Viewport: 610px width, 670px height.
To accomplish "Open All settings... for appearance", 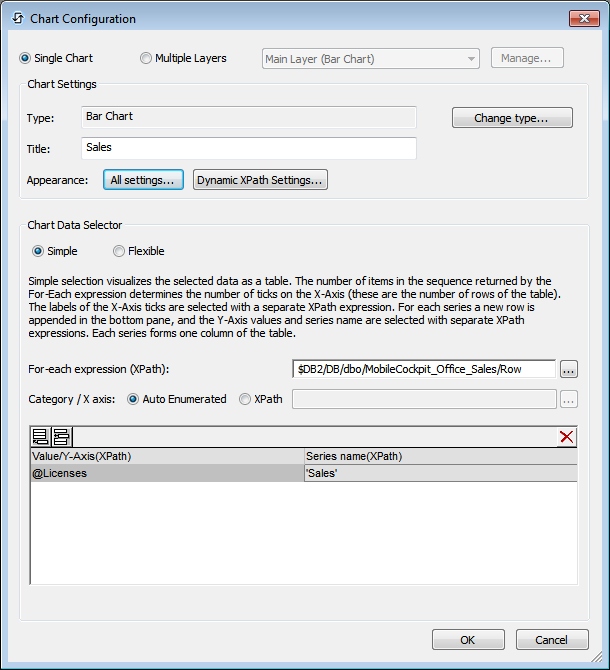I will pos(143,180).
